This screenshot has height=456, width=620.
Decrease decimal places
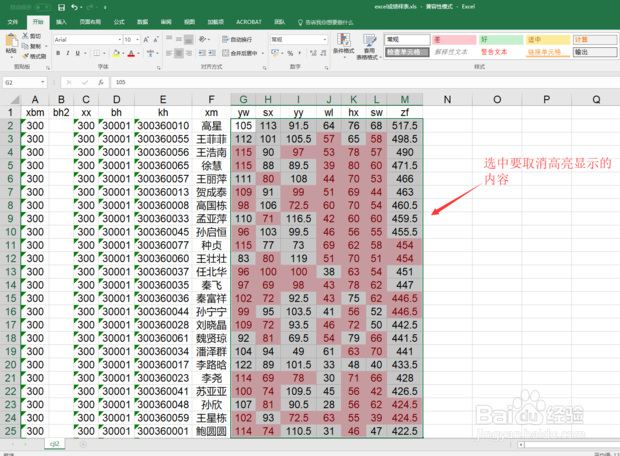(x=323, y=53)
